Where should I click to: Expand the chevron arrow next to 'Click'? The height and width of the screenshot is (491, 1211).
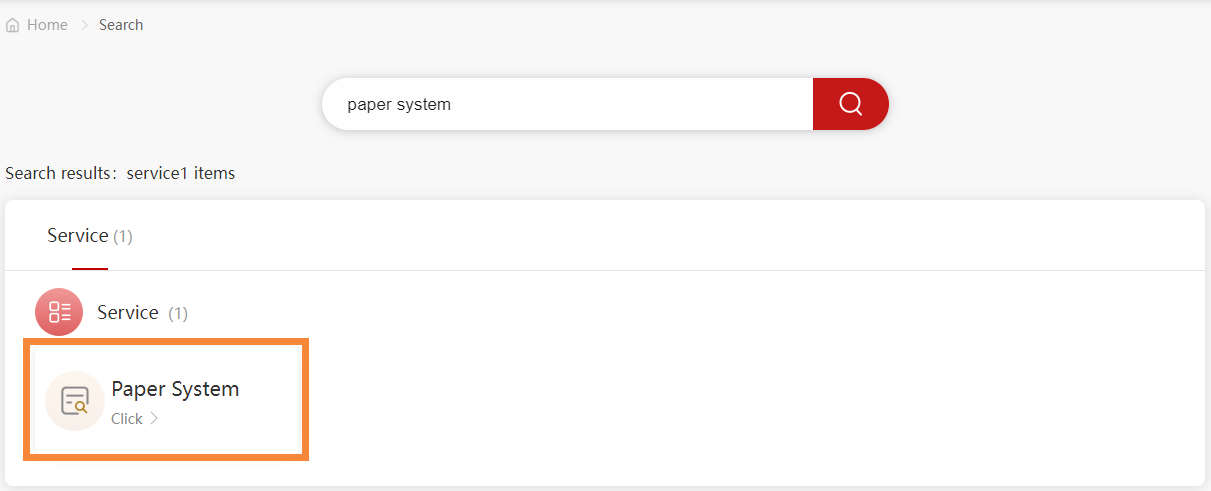(154, 419)
